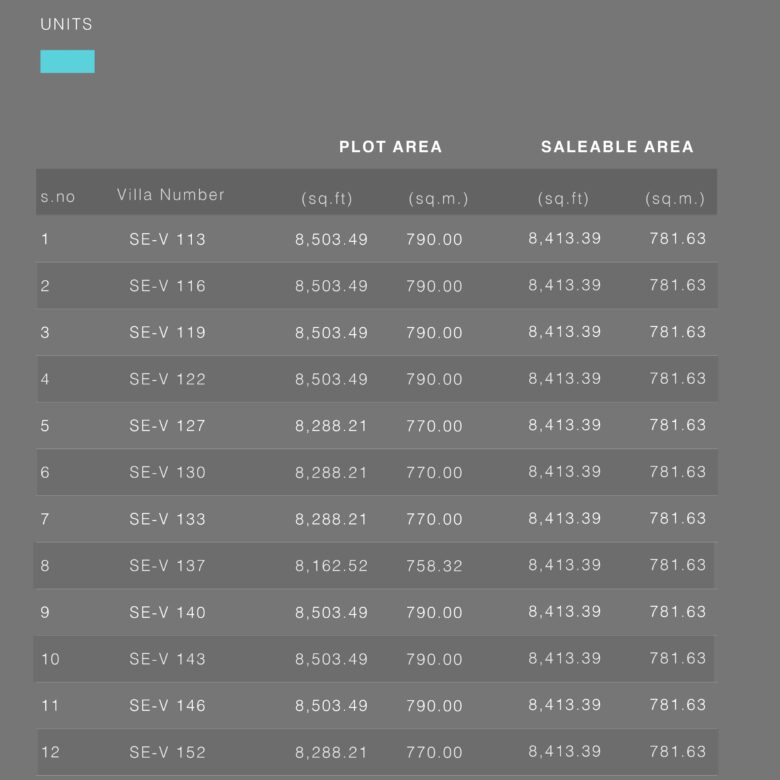Click the Villa Number column header
Image resolution: width=780 pixels, height=780 pixels.
[171, 195]
